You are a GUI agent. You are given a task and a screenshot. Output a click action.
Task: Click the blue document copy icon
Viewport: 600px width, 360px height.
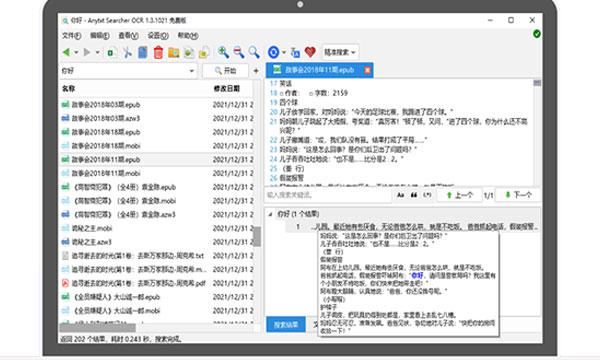point(143,52)
